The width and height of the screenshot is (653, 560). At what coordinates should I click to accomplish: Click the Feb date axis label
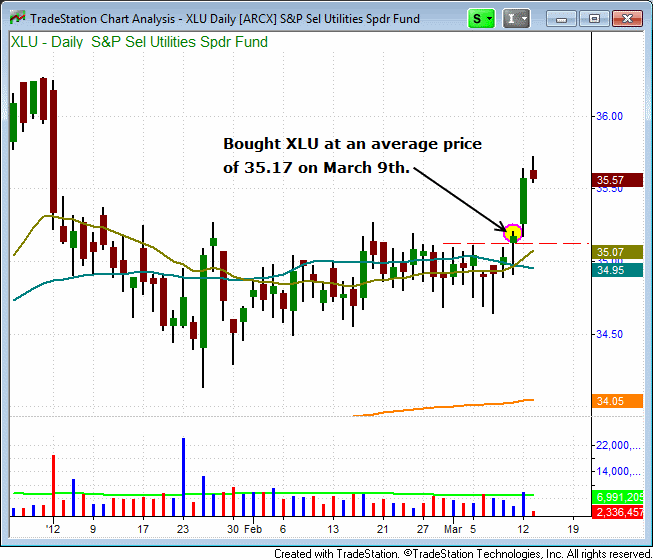tap(253, 529)
